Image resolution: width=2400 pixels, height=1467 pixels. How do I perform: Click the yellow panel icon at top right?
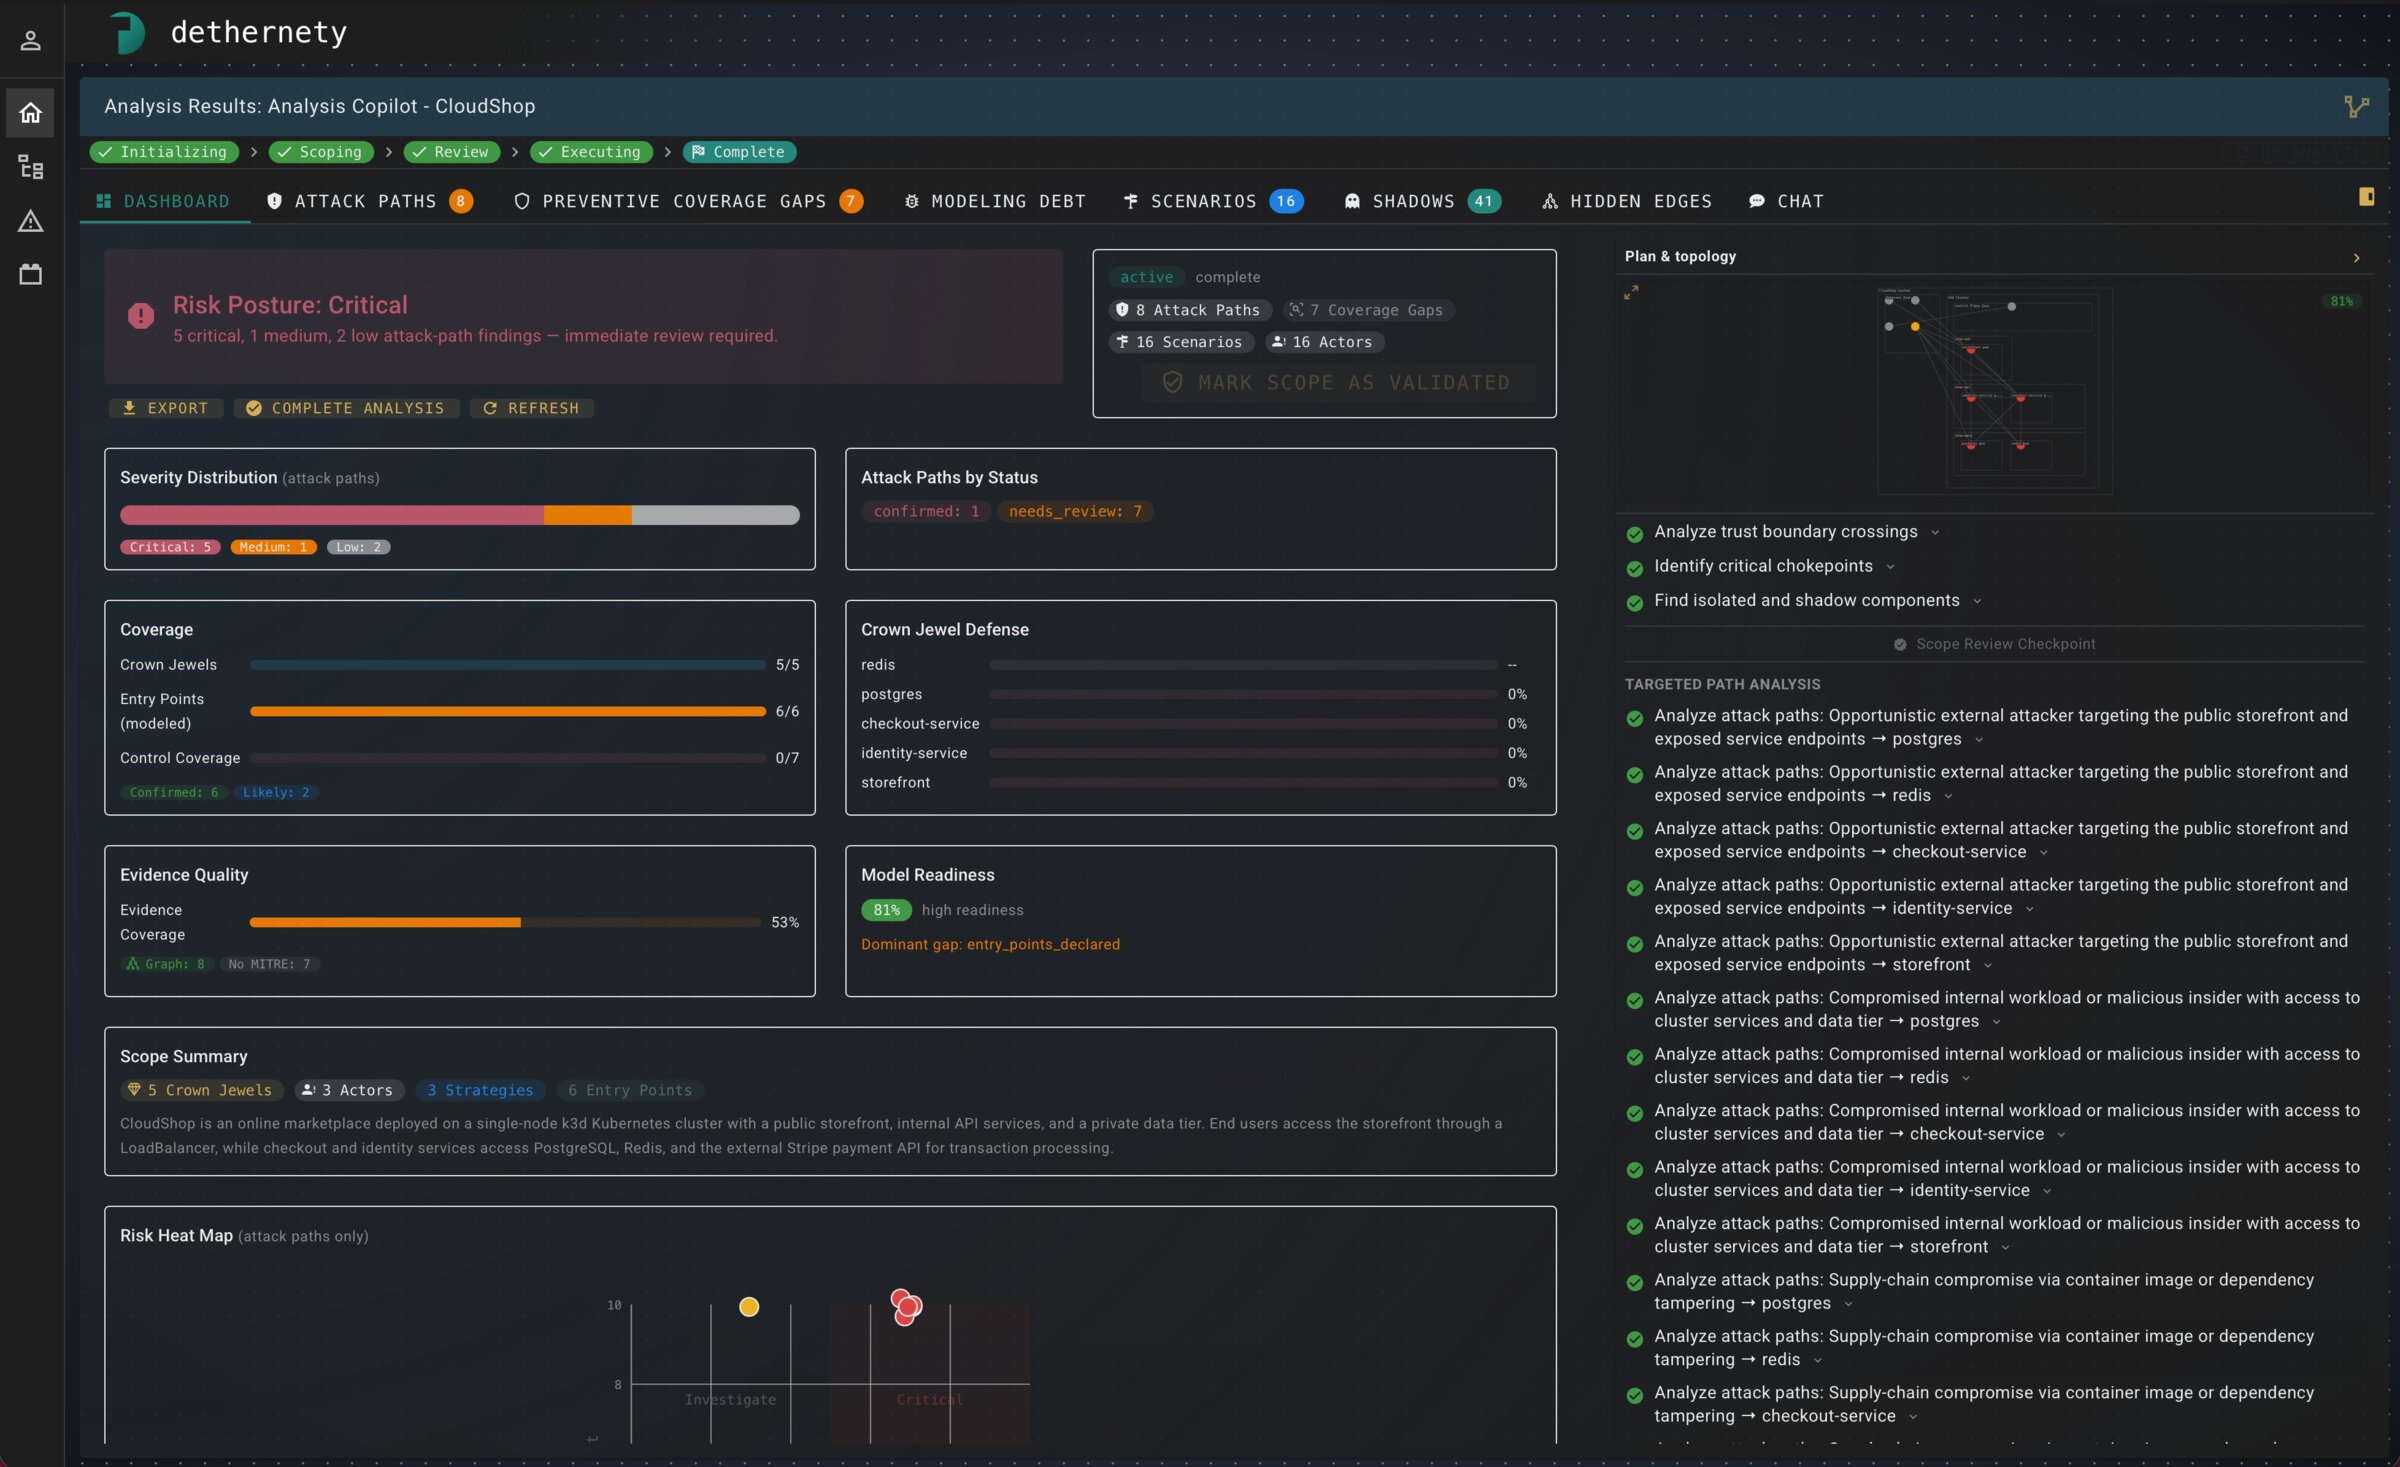(x=2366, y=197)
